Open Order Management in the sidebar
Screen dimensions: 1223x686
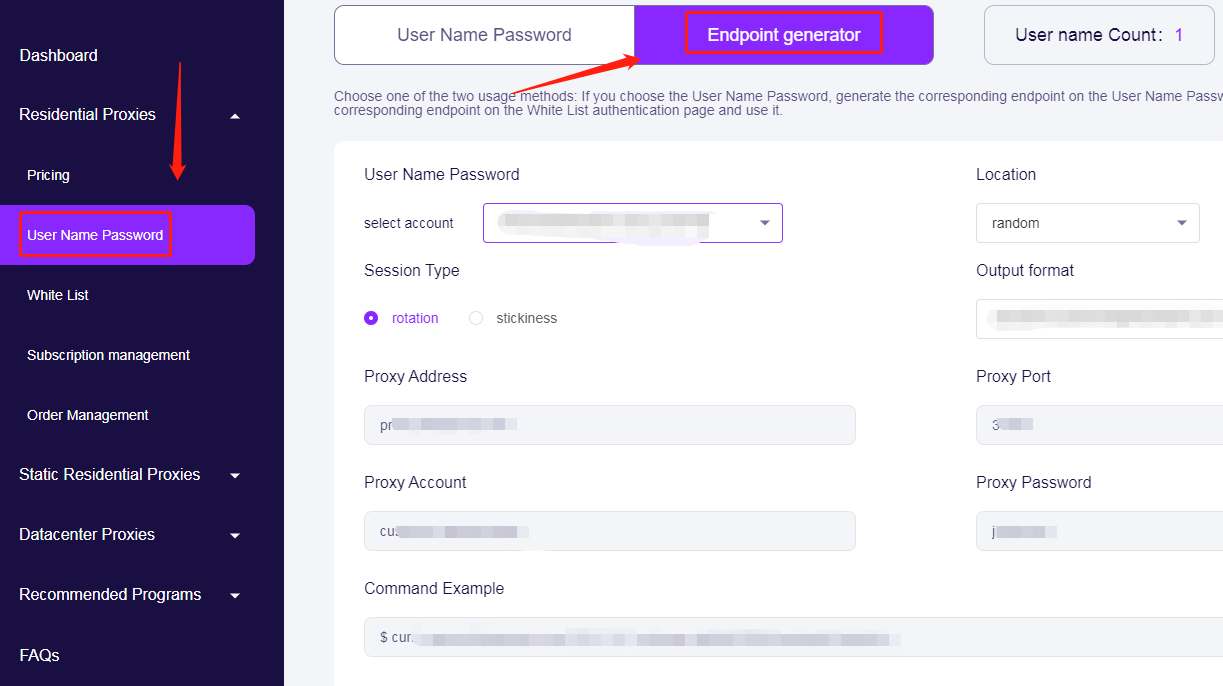(x=88, y=415)
